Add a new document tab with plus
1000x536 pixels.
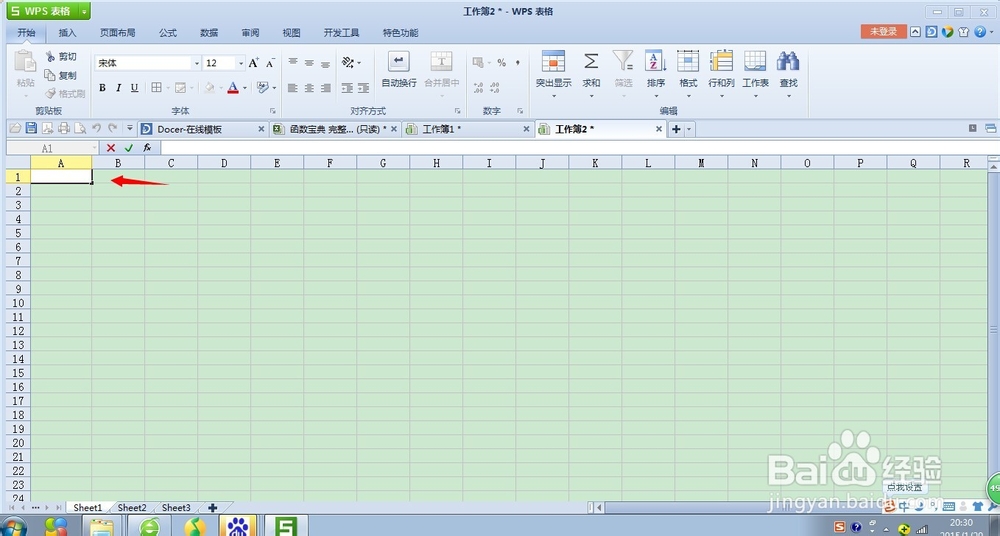[x=676, y=129]
